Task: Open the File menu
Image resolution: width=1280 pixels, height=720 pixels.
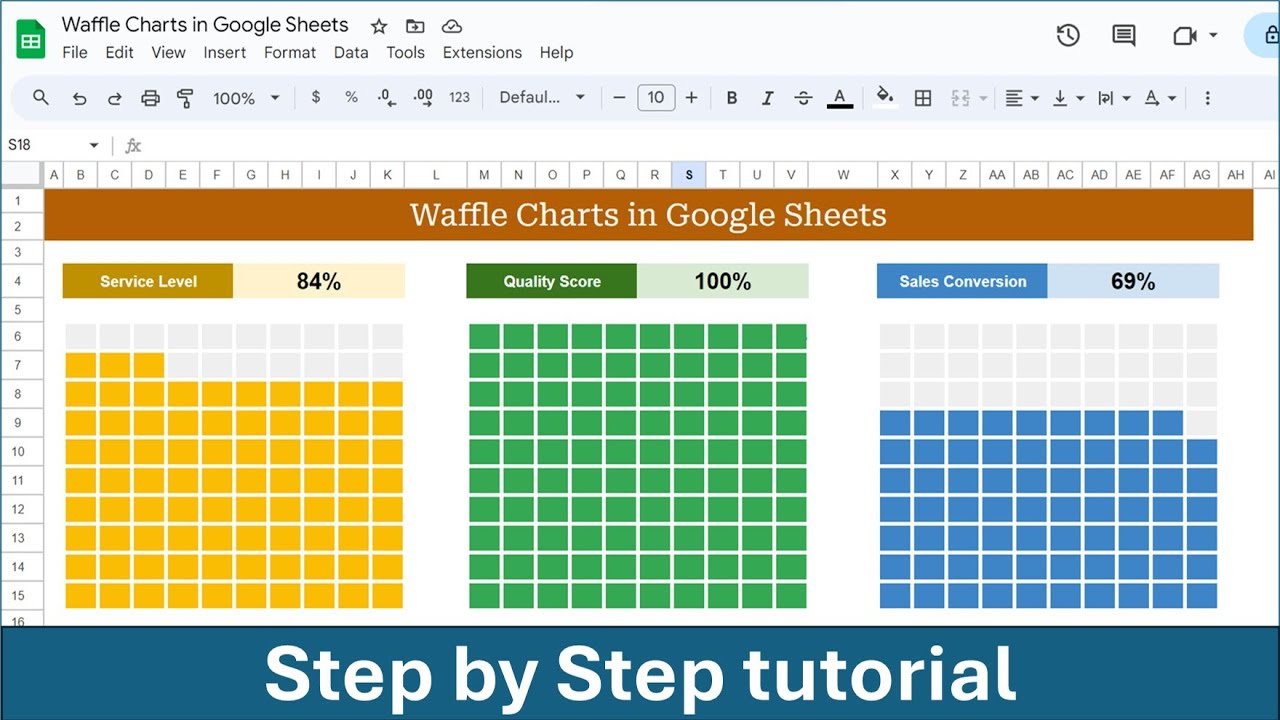Action: pos(75,52)
